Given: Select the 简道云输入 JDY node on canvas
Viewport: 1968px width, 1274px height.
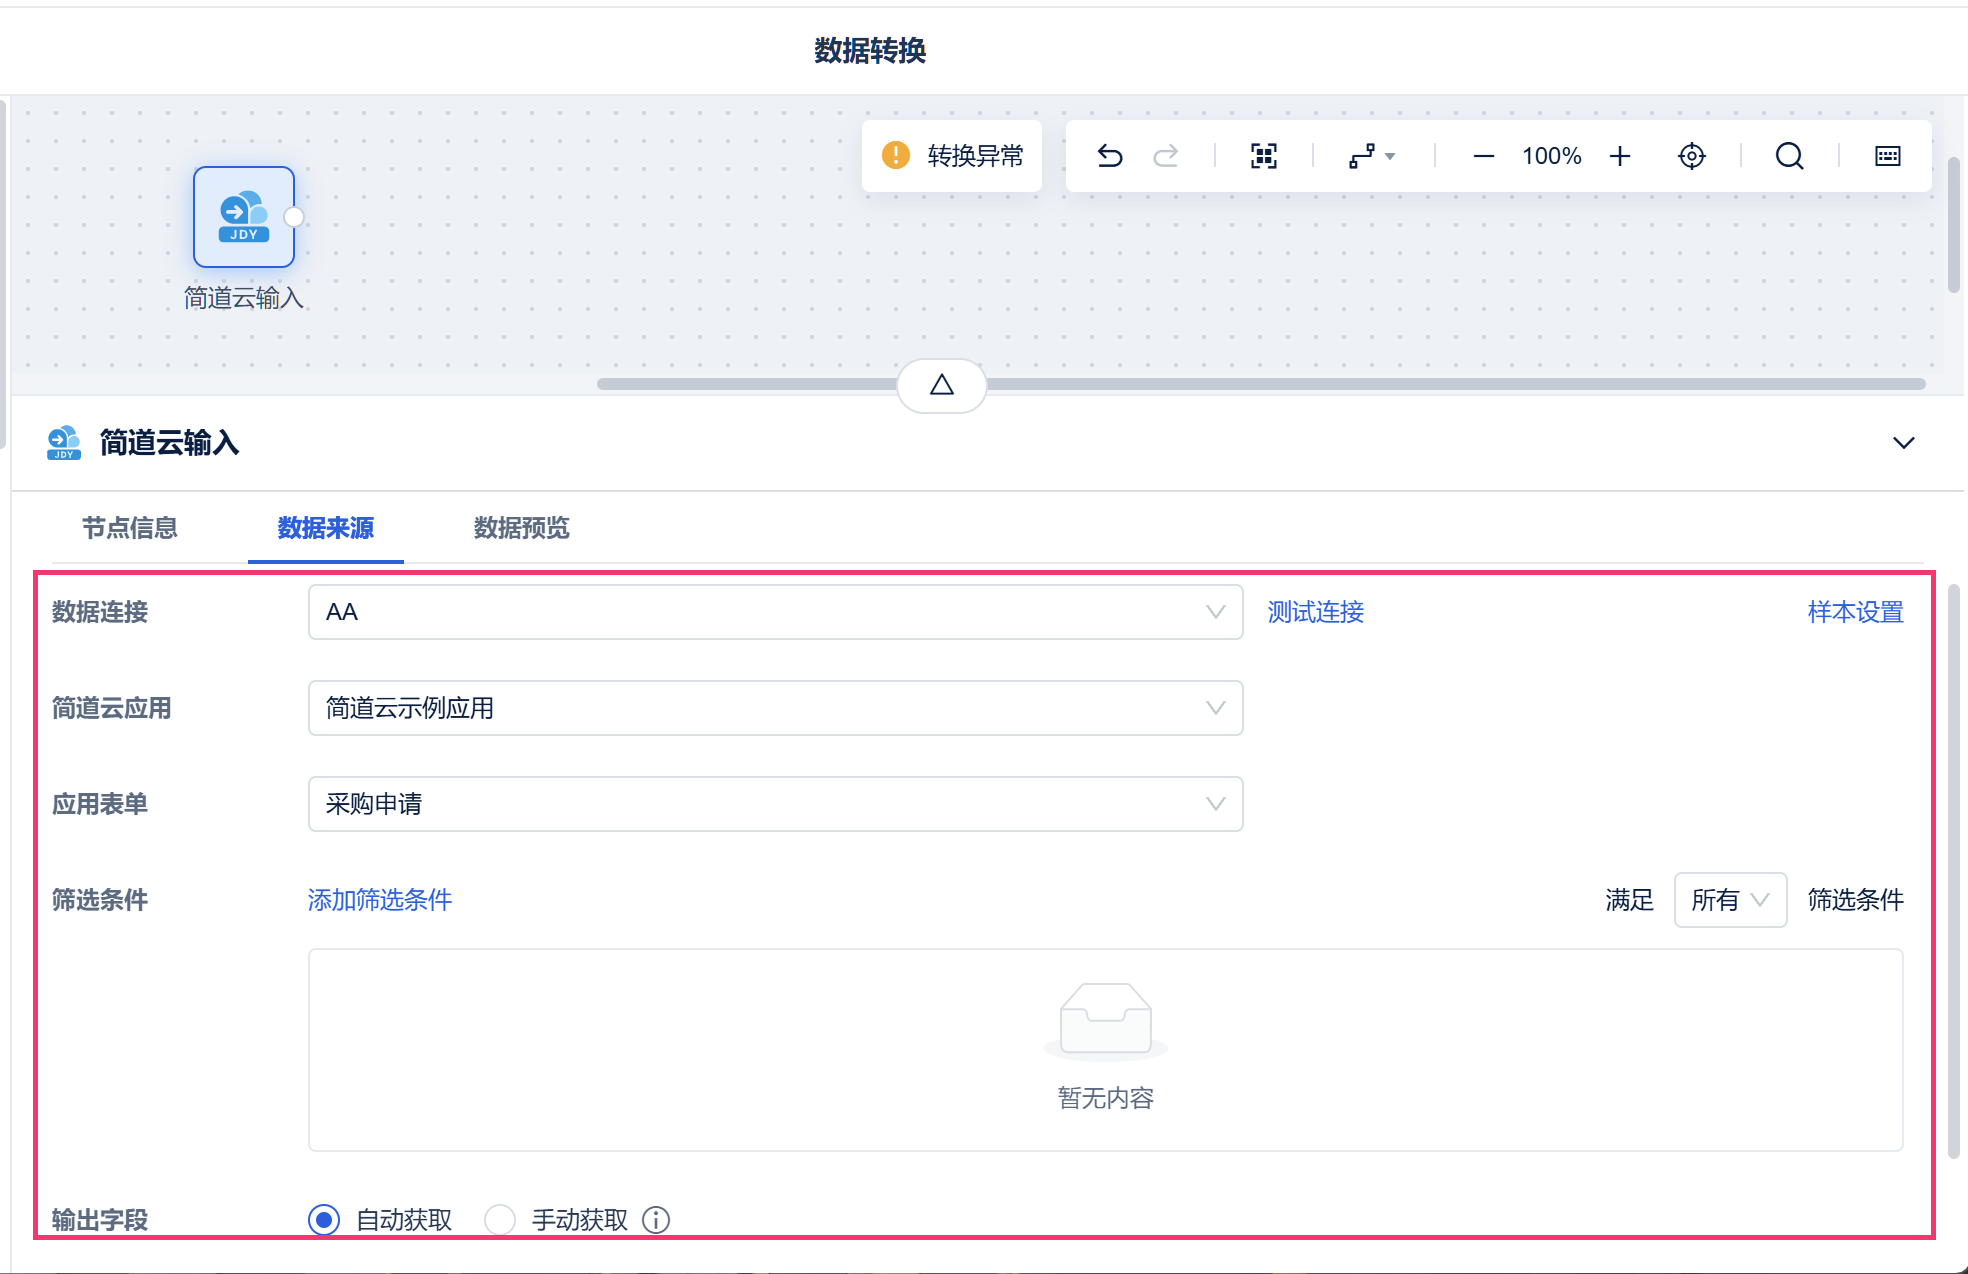Looking at the screenshot, I should coord(244,217).
